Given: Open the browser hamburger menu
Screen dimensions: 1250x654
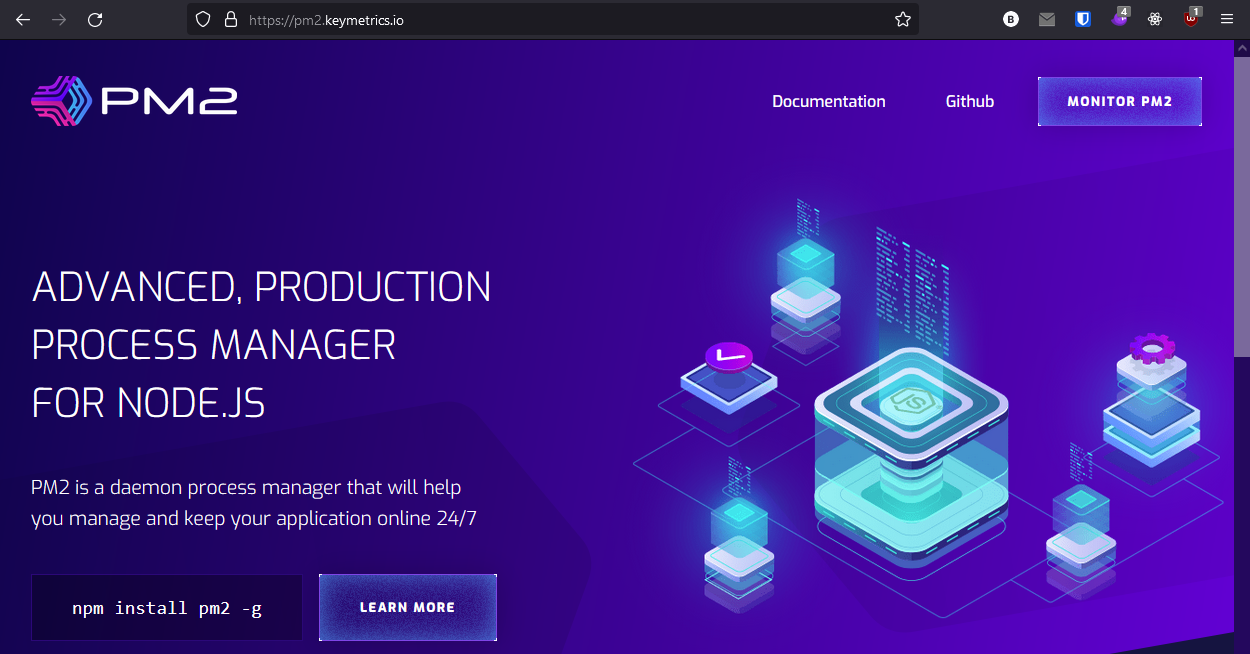Looking at the screenshot, I should click(1227, 19).
